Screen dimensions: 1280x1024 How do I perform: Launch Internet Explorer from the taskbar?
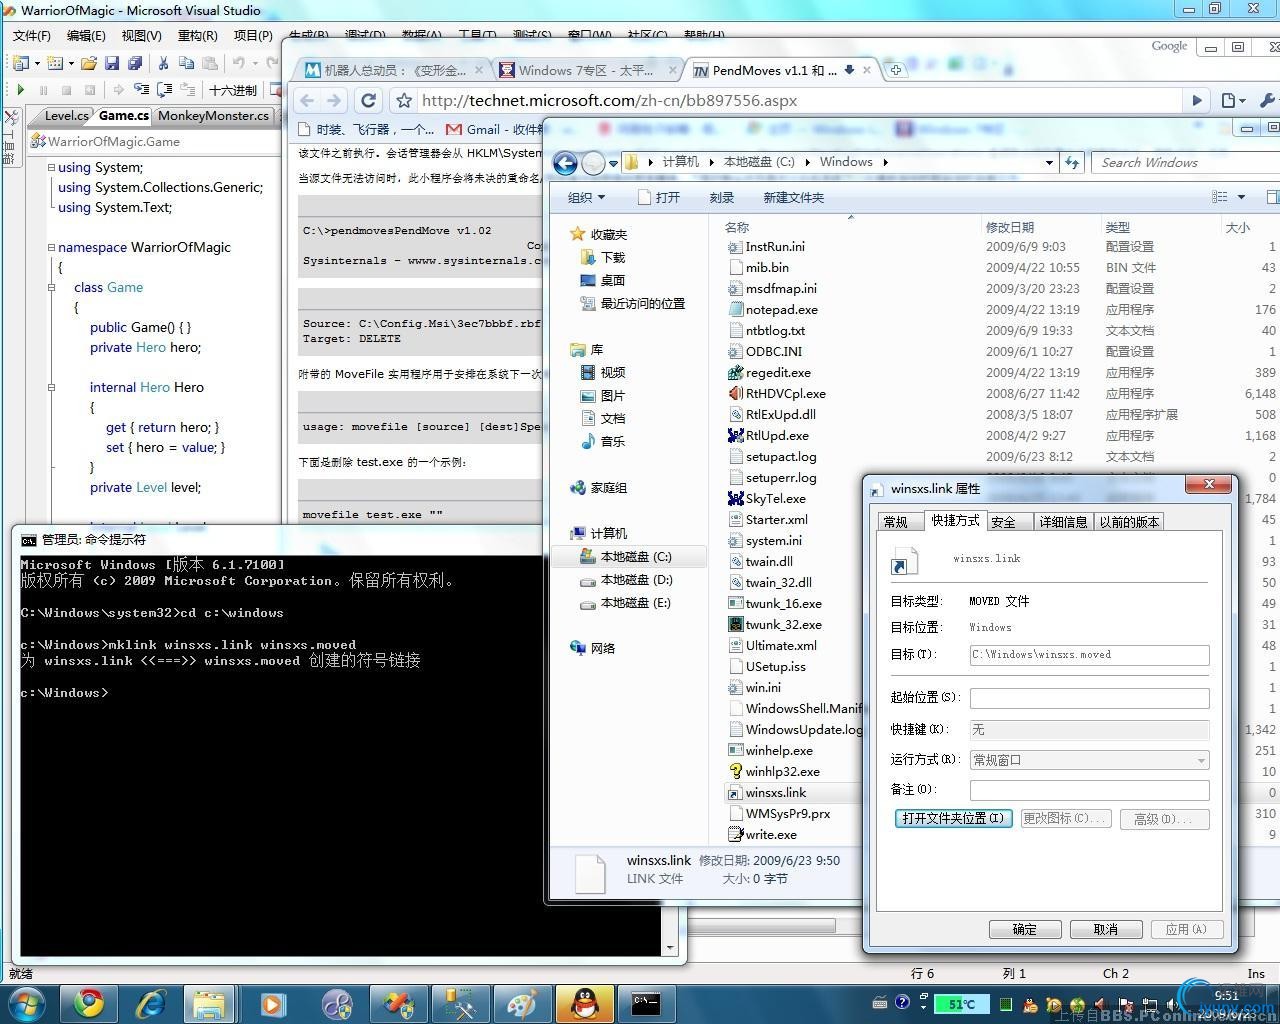click(151, 1003)
